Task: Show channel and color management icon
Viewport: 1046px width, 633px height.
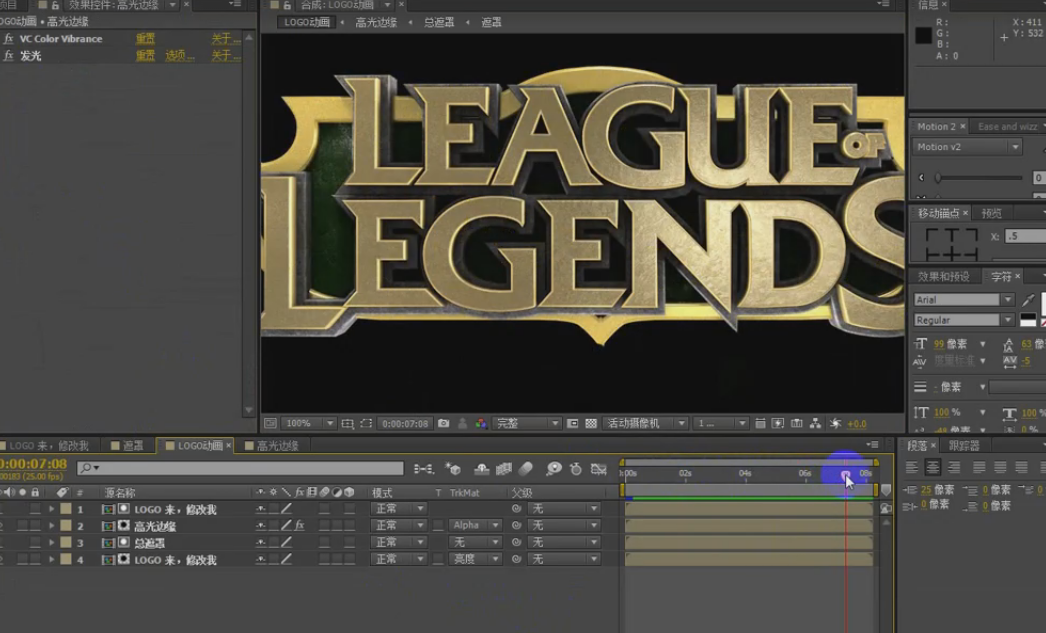Action: tap(481, 424)
